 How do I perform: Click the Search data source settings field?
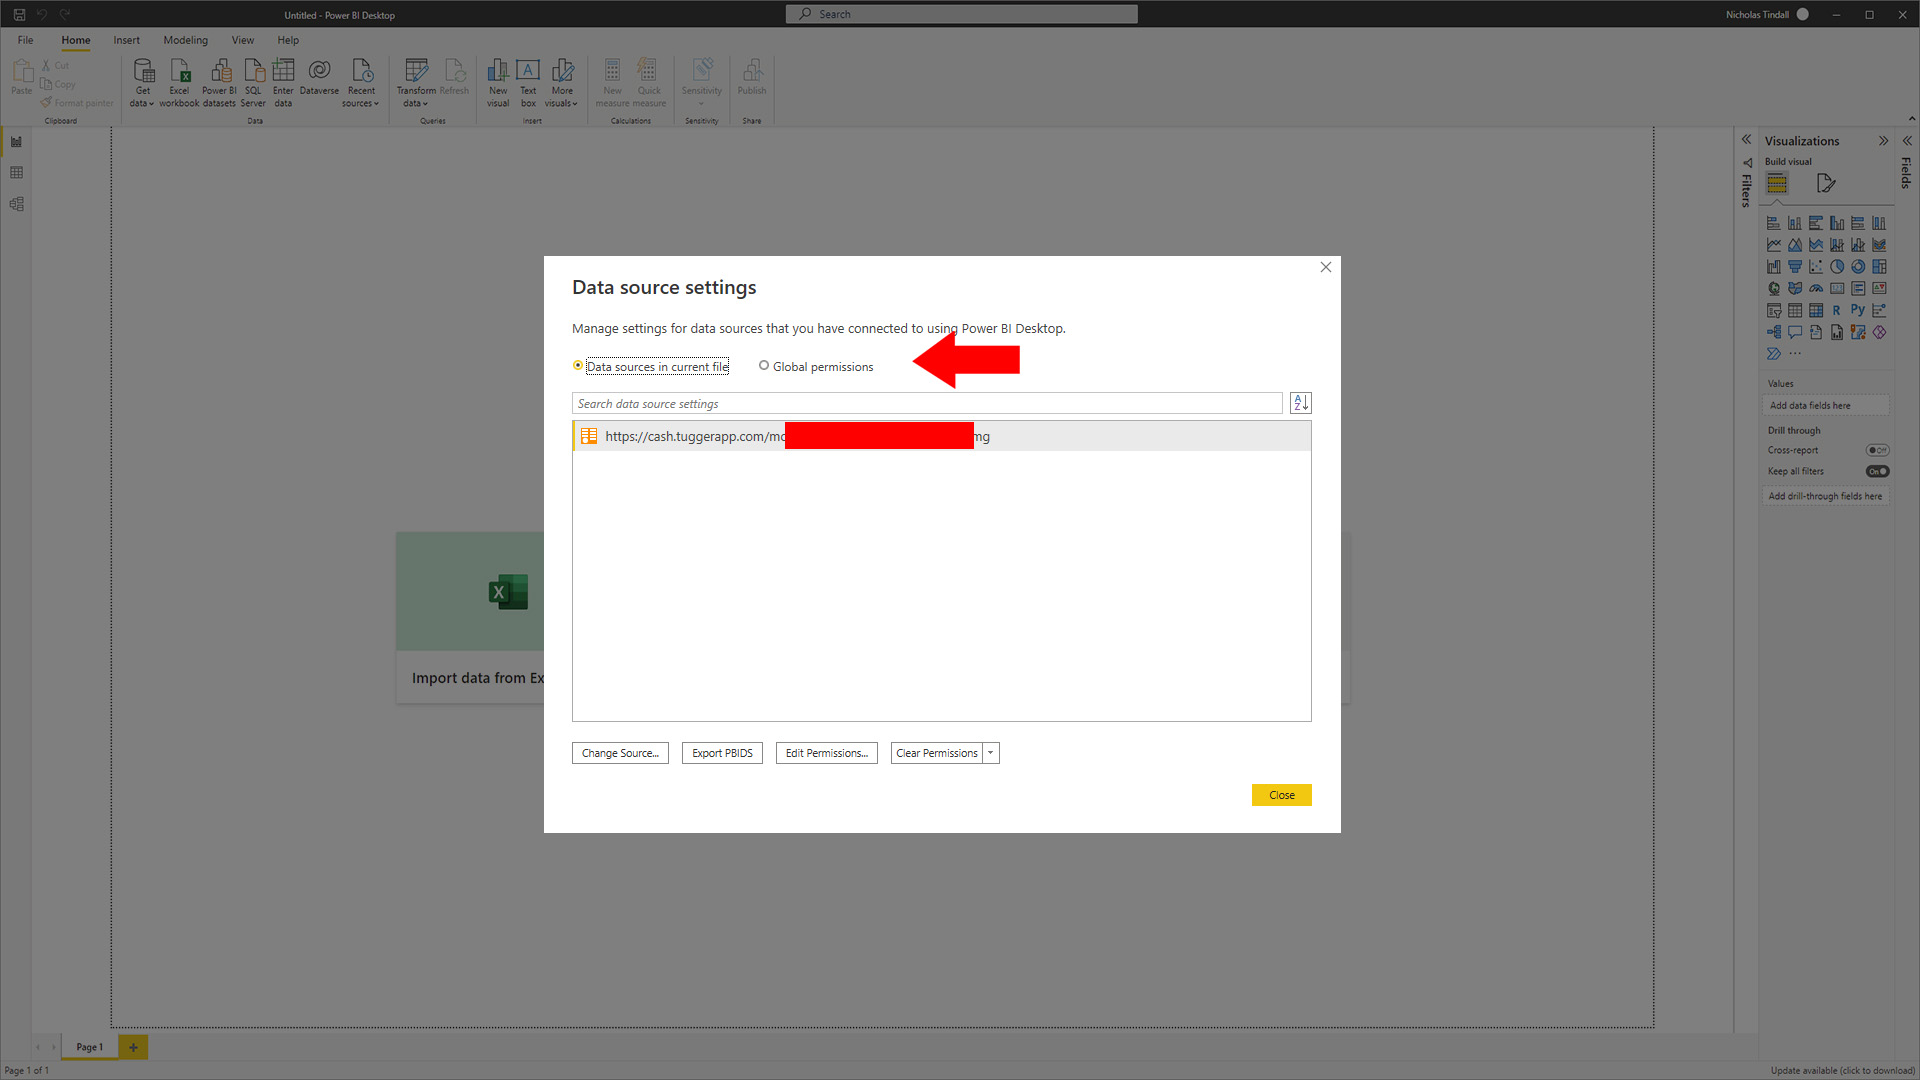pos(926,404)
